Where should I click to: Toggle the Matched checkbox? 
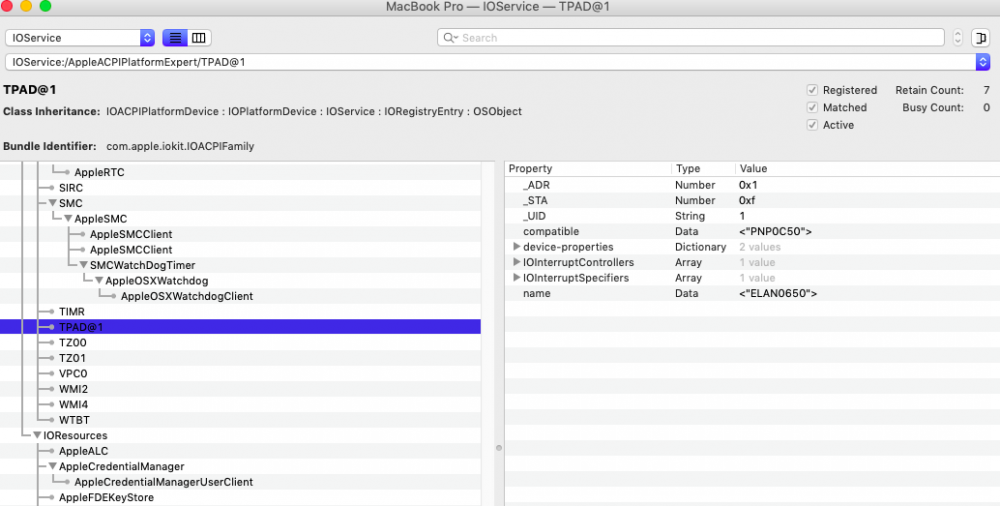pos(812,107)
